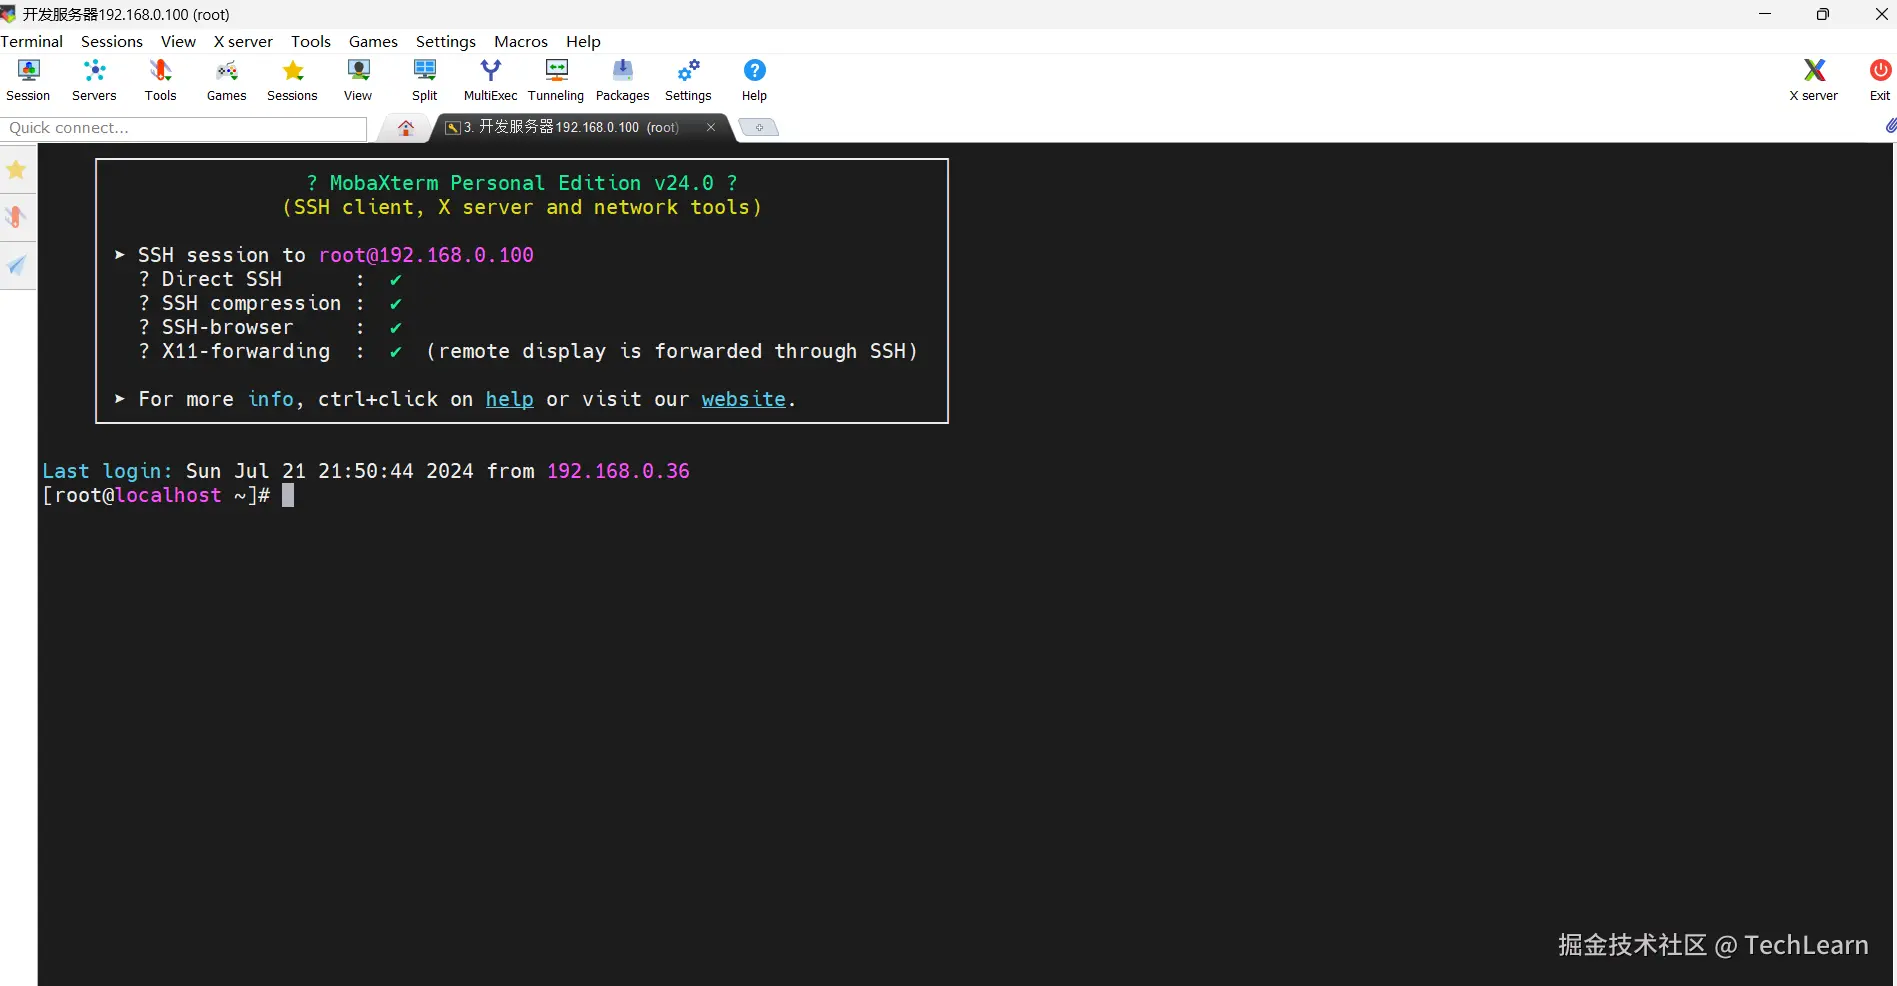Open the sidebar tools icon
Viewport: 1897px width, 986px height.
click(x=17, y=217)
